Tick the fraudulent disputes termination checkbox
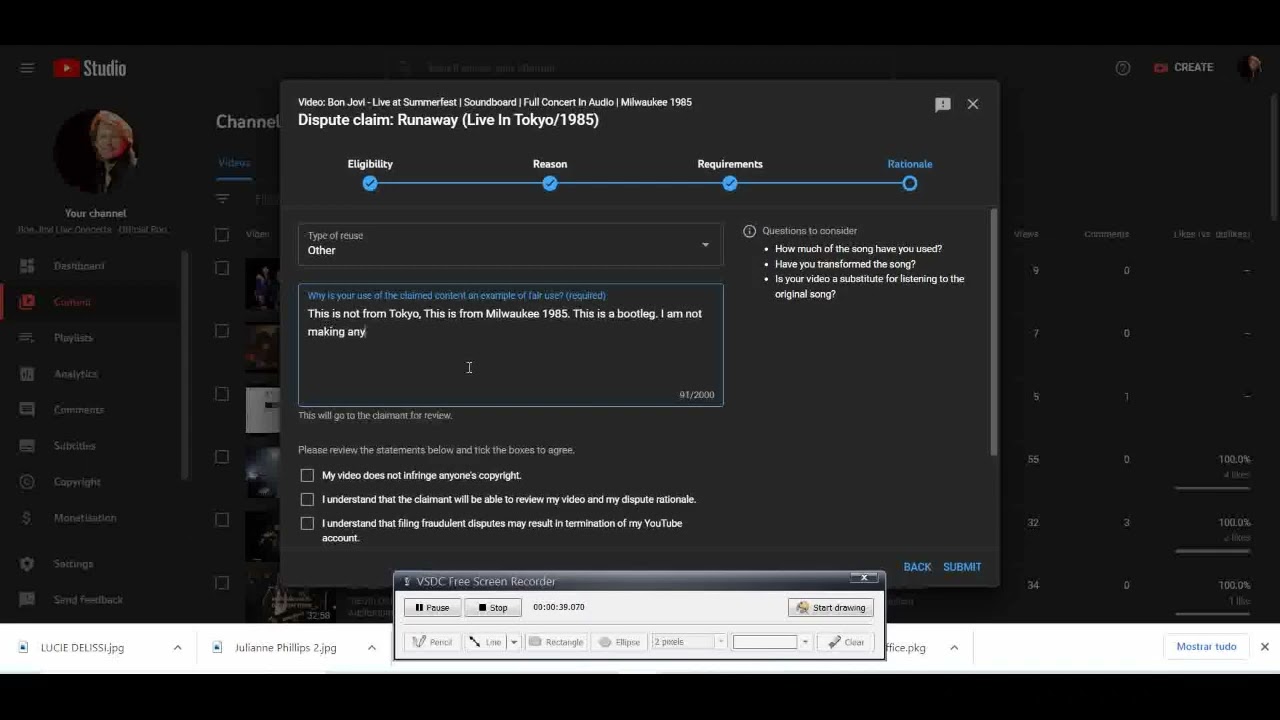 [307, 523]
